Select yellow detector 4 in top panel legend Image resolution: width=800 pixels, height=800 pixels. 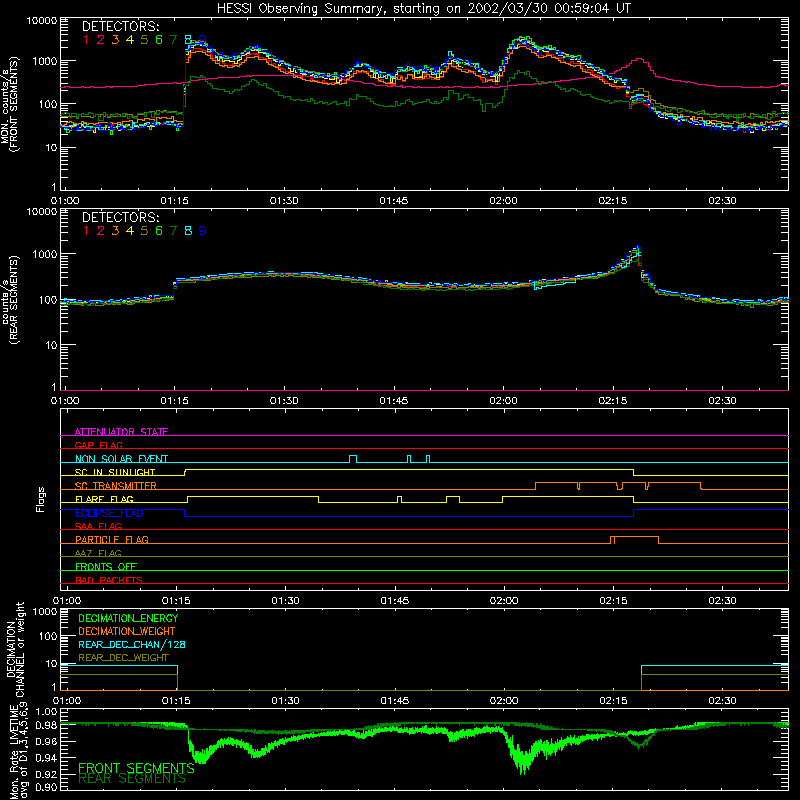[x=130, y=40]
